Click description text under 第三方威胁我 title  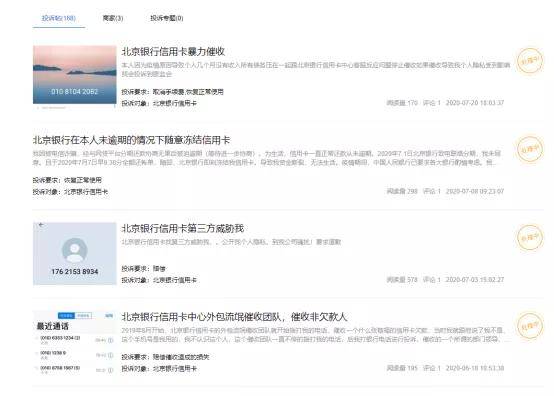[231, 242]
